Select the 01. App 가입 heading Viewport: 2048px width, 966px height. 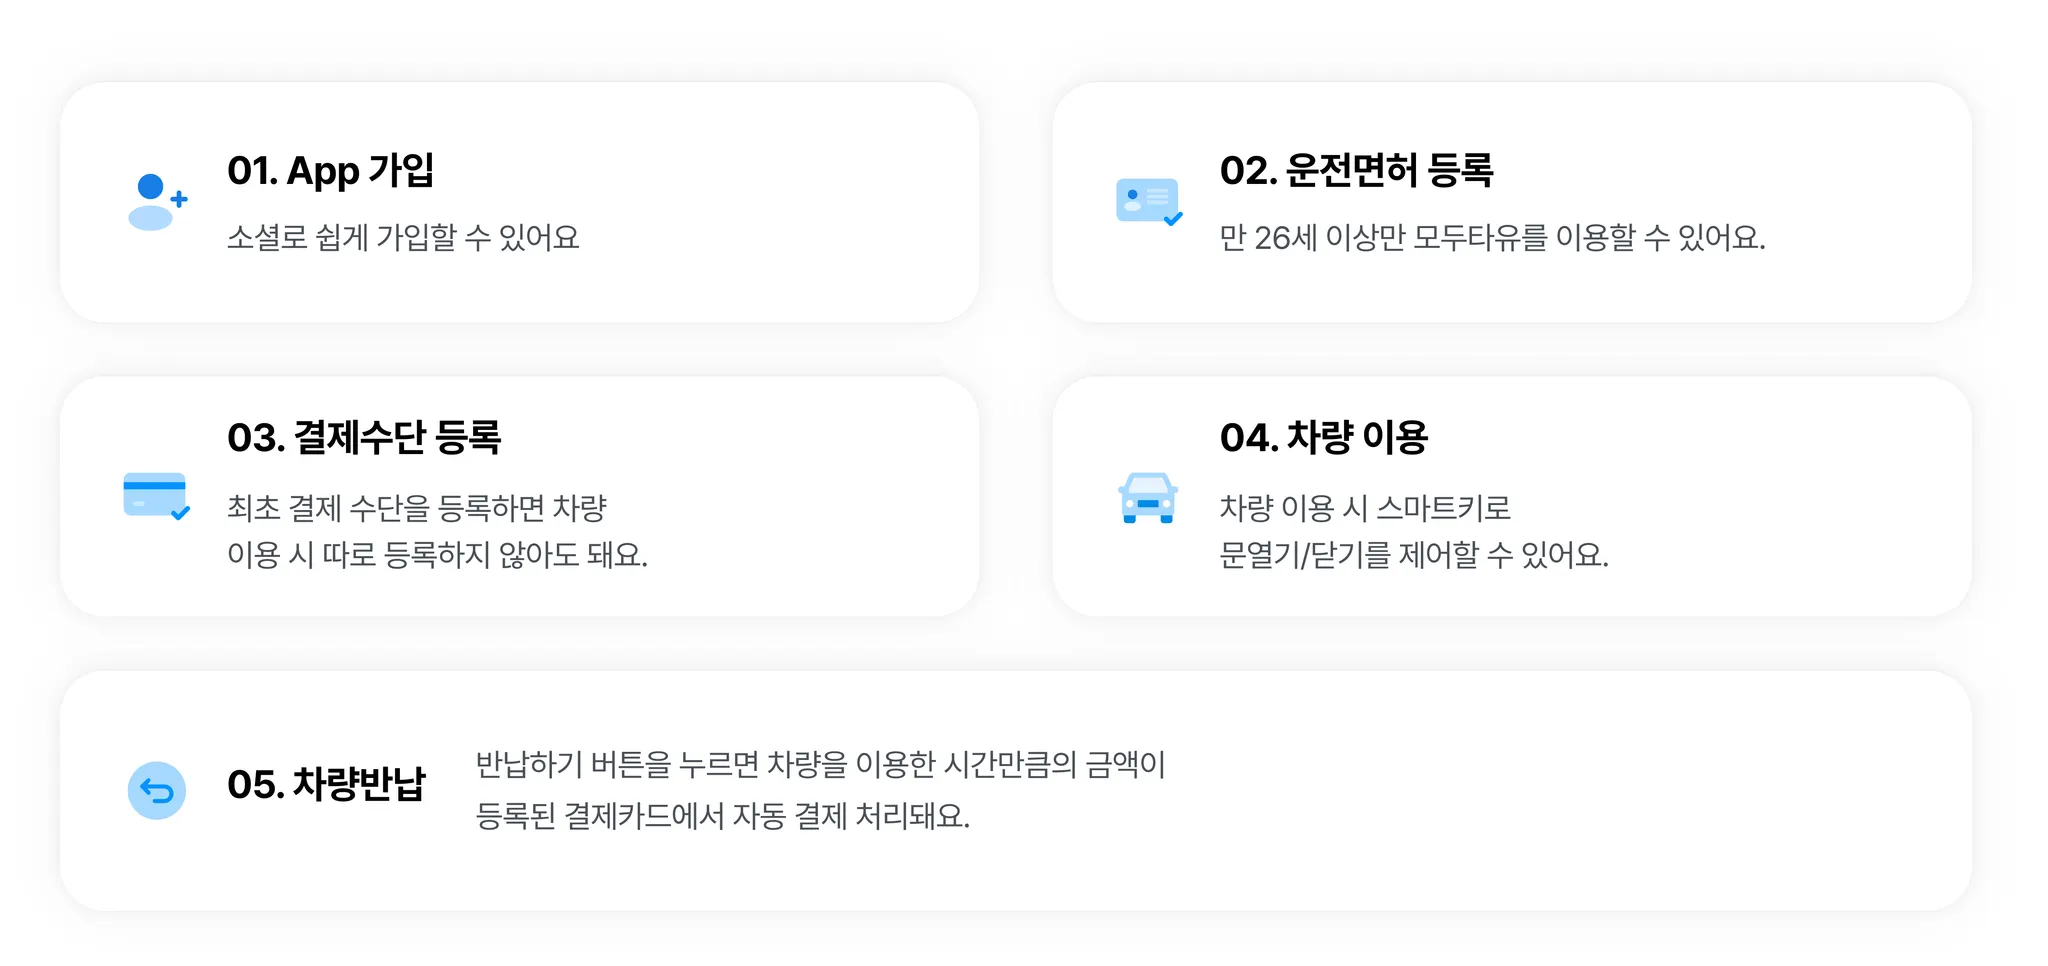[331, 170]
